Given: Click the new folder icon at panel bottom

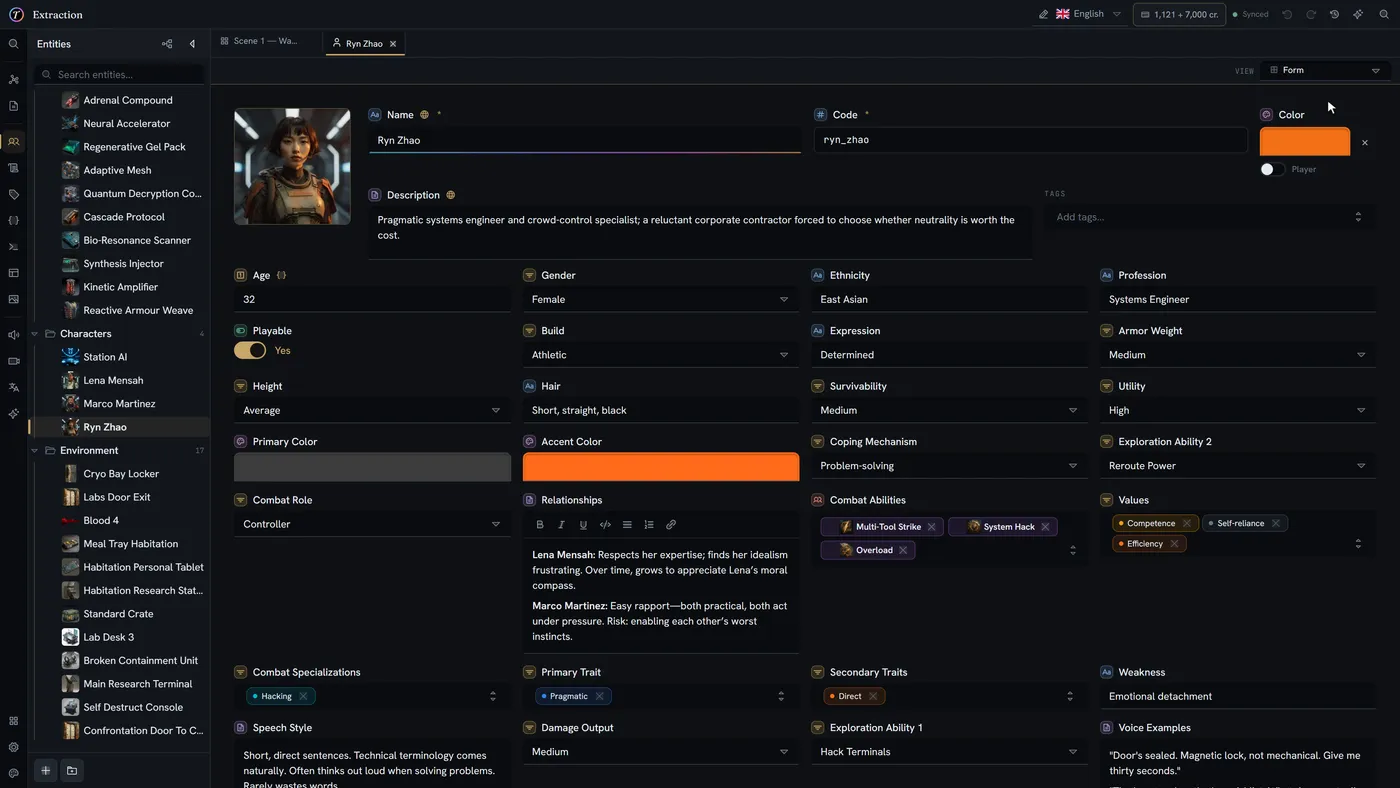Looking at the screenshot, I should 72,771.
